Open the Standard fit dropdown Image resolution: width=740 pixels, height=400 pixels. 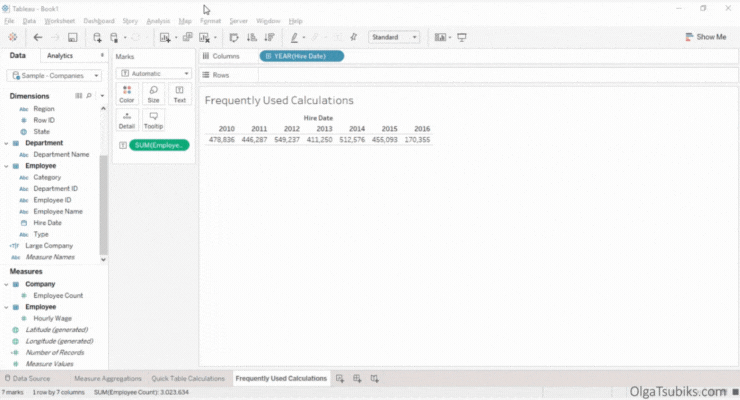pyautogui.click(x=394, y=37)
